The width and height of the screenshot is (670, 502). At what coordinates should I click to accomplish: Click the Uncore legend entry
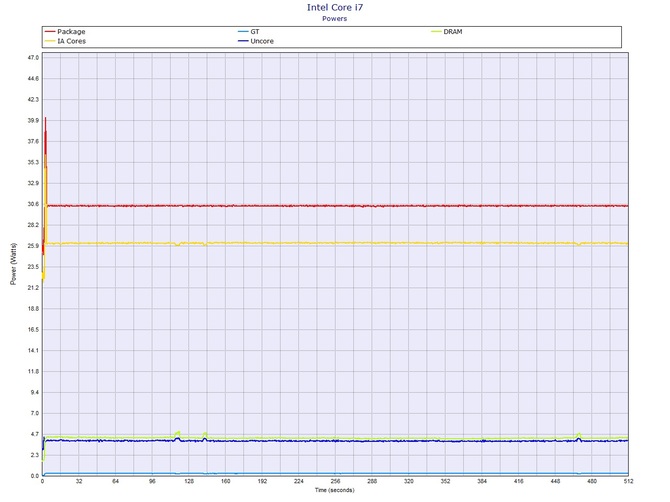pyautogui.click(x=256, y=41)
